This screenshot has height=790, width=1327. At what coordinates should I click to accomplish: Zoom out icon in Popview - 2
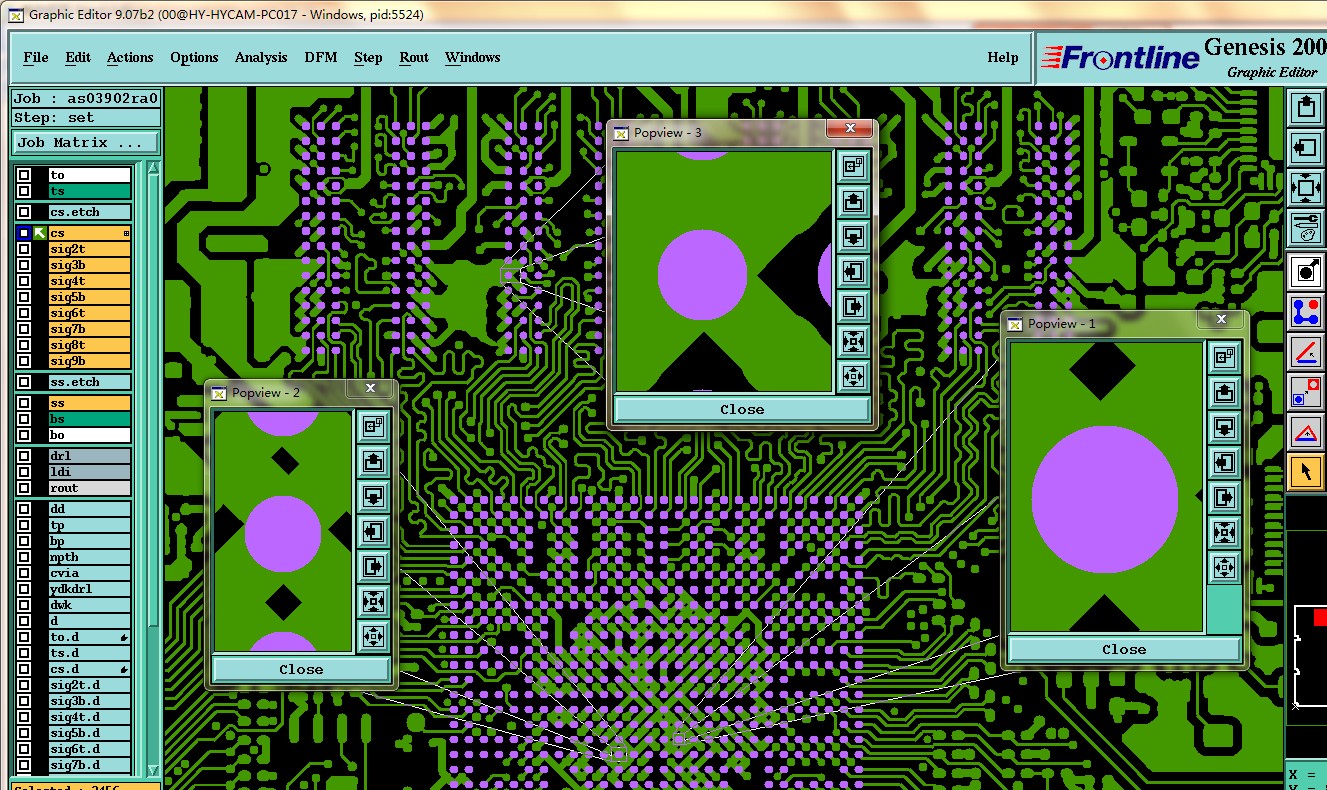tap(373, 636)
